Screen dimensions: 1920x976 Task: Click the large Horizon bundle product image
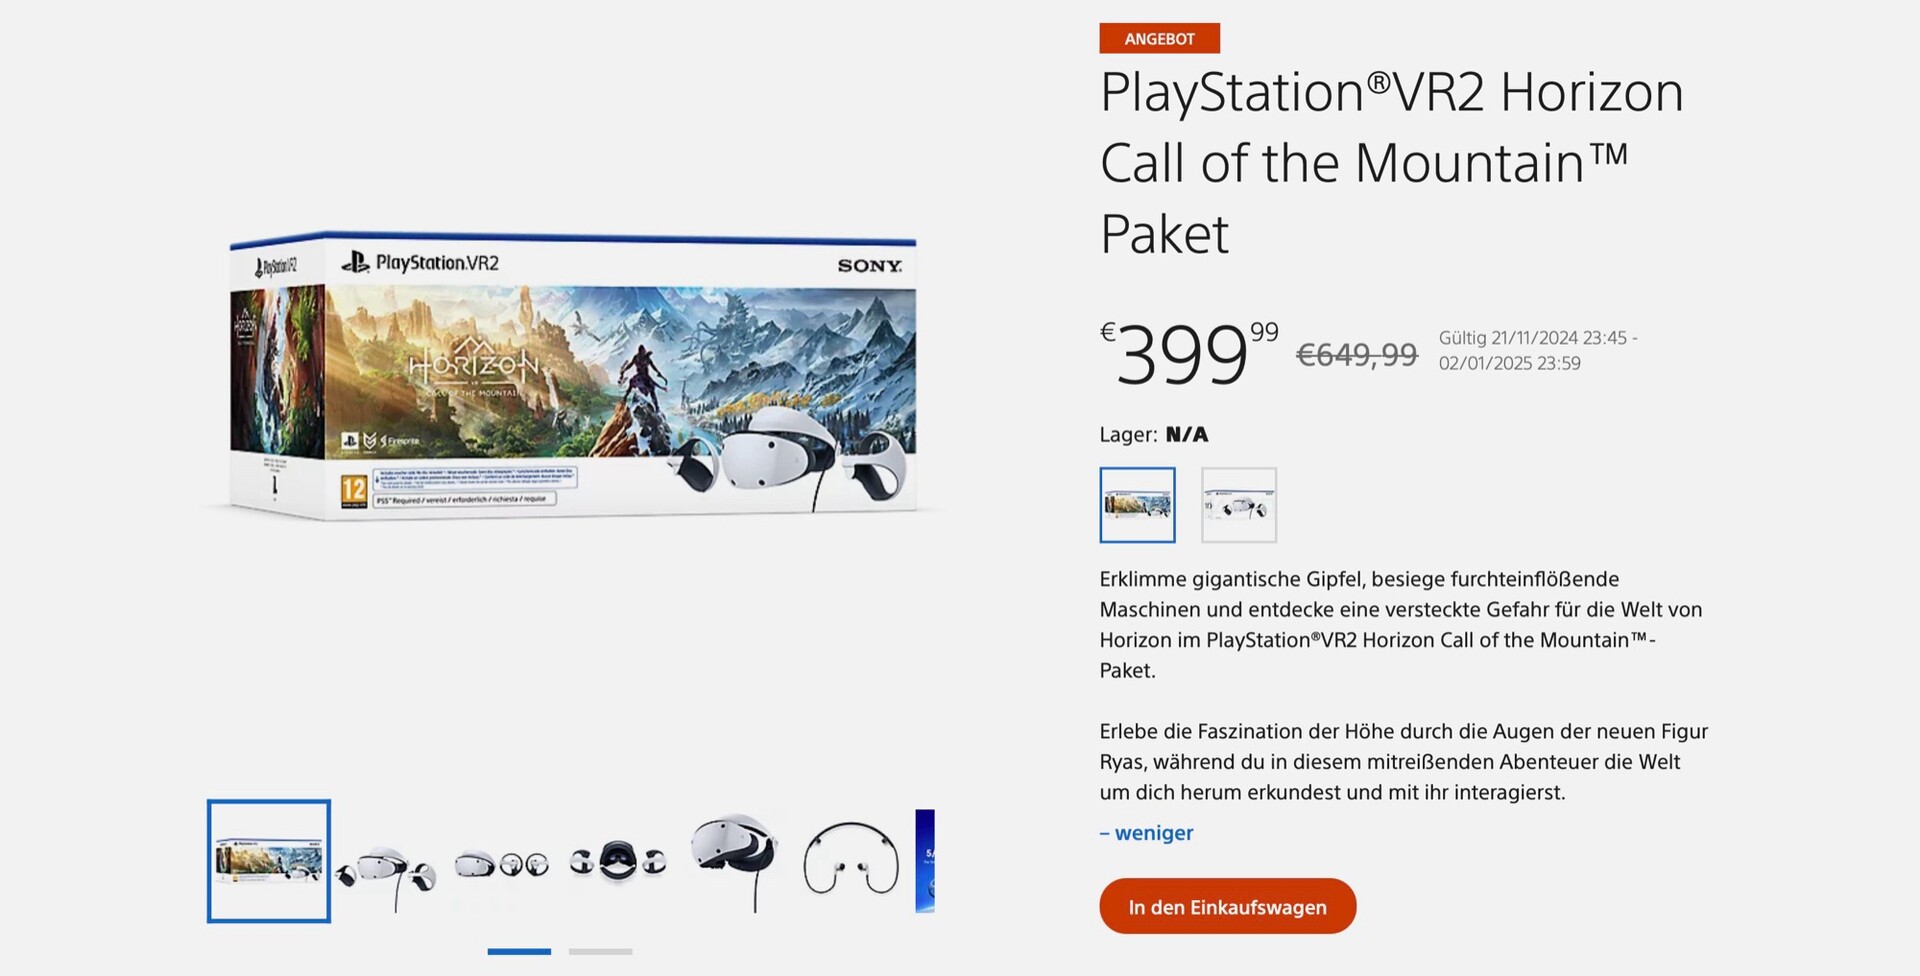[x=572, y=376]
